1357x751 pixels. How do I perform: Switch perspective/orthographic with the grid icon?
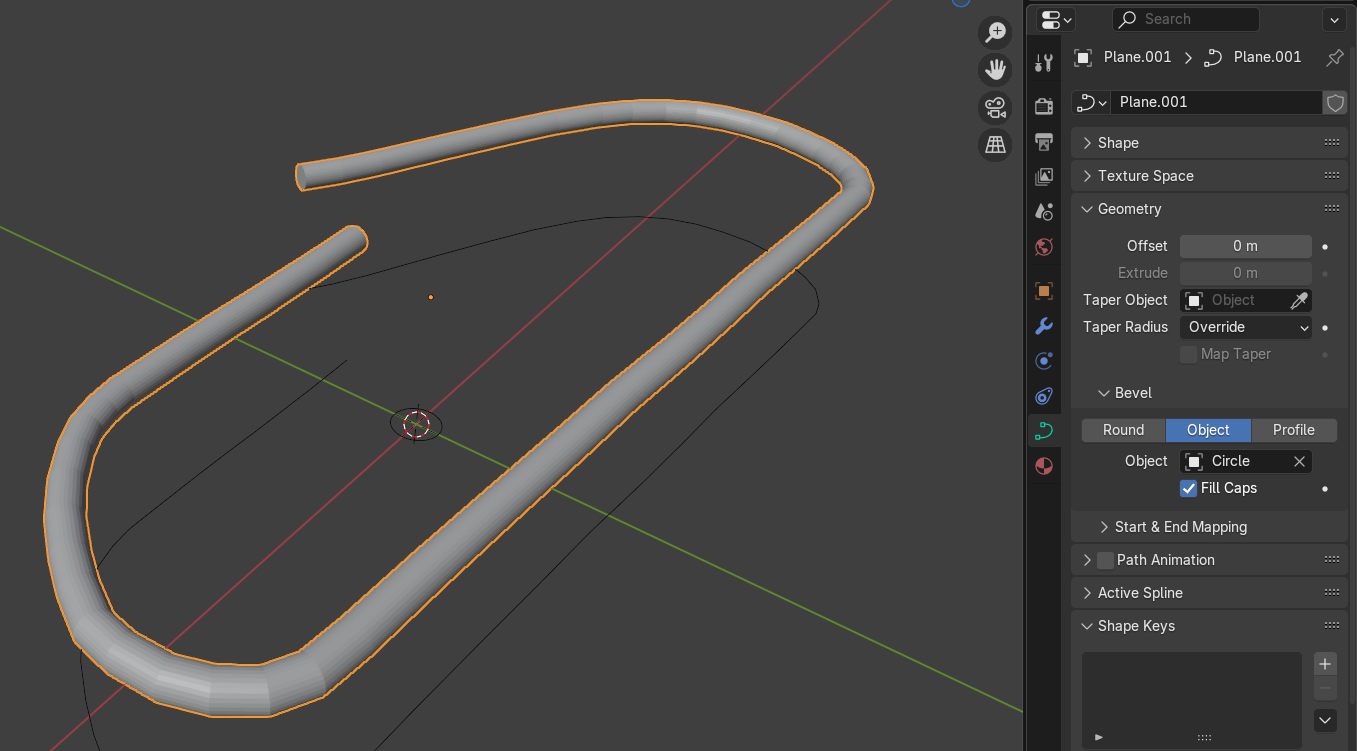tap(995, 145)
